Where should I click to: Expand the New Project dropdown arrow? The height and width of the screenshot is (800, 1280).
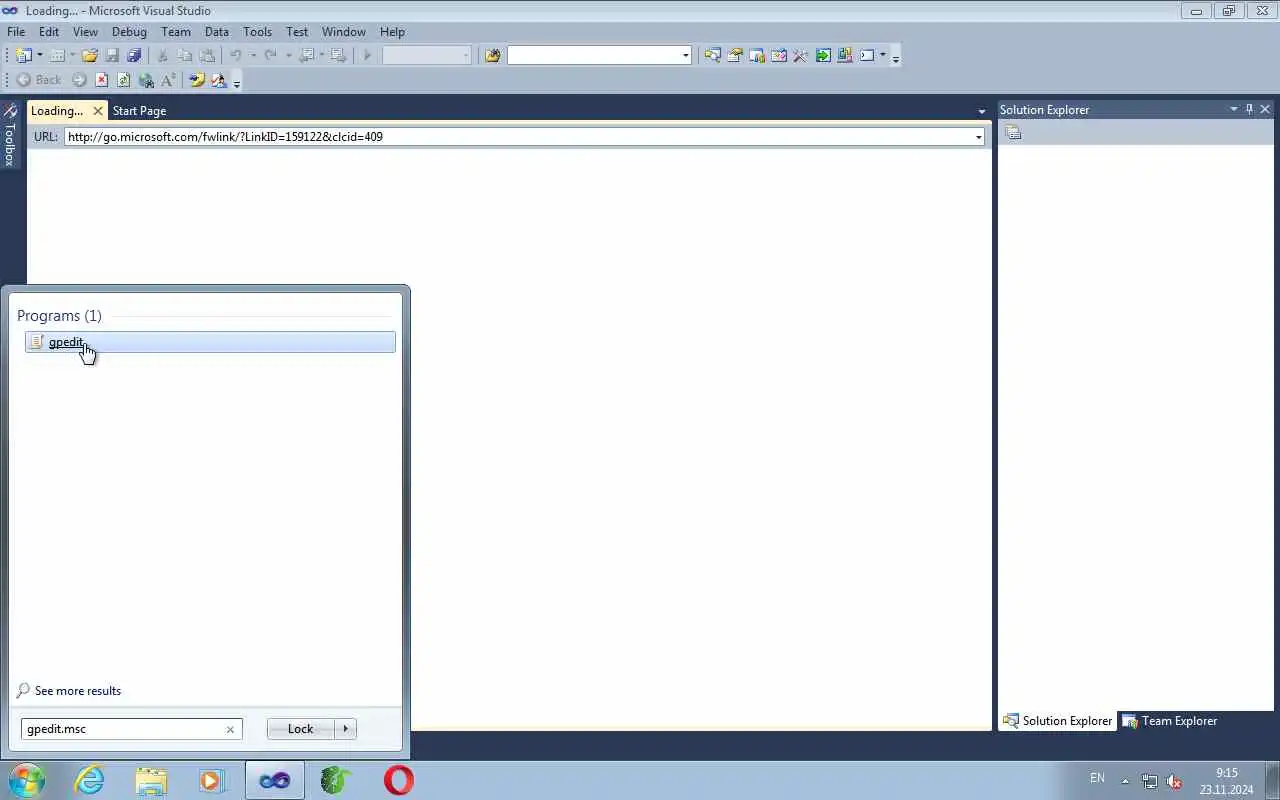[x=40, y=56]
